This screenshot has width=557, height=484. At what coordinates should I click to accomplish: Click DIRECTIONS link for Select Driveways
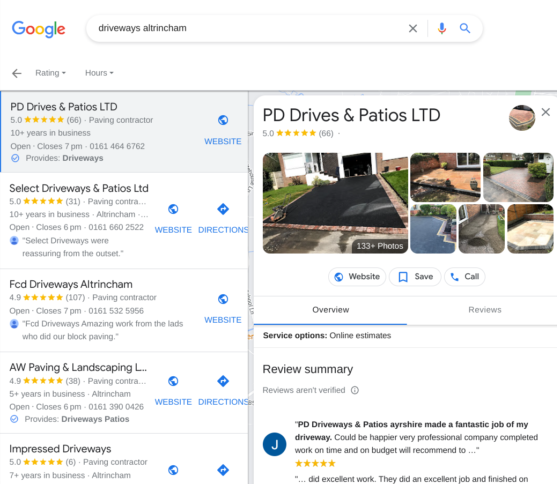click(223, 230)
